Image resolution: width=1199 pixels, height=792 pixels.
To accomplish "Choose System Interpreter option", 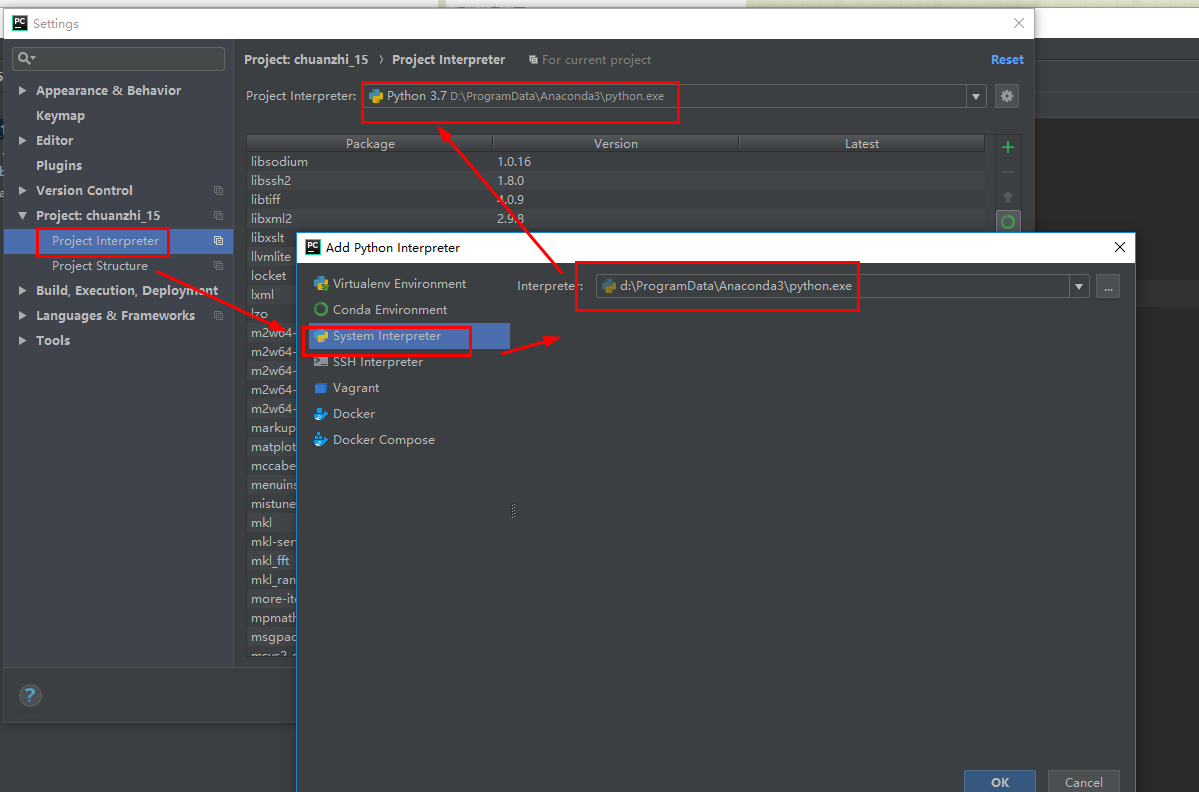I will pos(409,336).
